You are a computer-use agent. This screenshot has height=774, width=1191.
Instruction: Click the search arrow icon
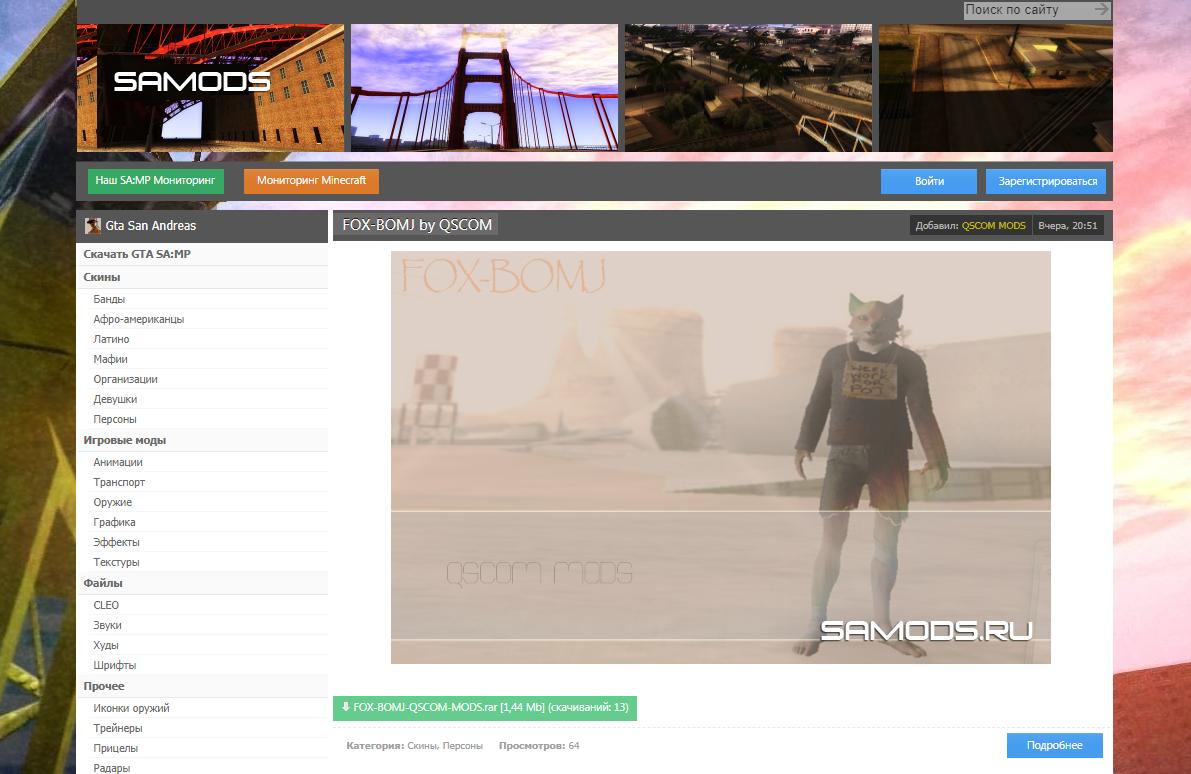(1101, 10)
